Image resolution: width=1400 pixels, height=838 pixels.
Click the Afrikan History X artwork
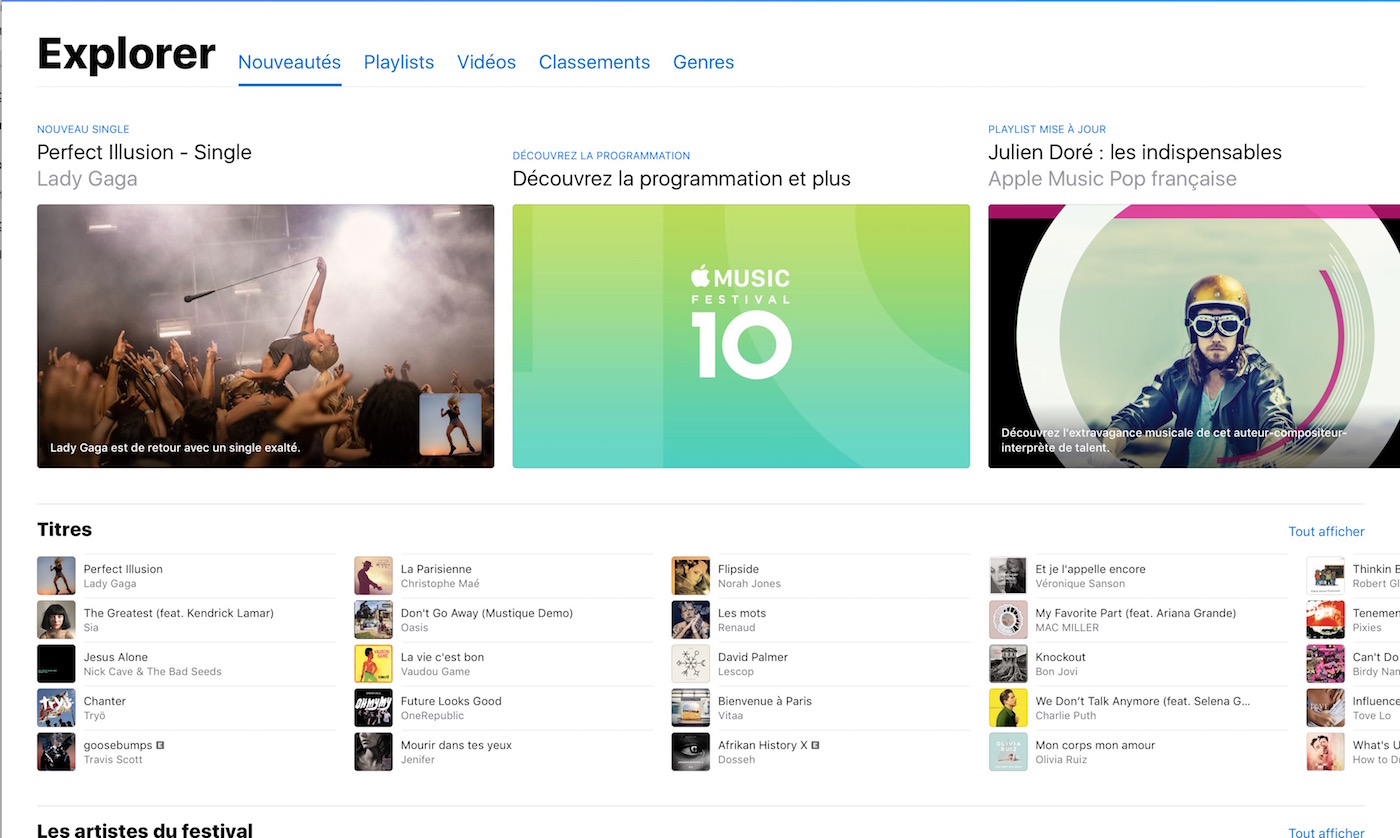691,752
